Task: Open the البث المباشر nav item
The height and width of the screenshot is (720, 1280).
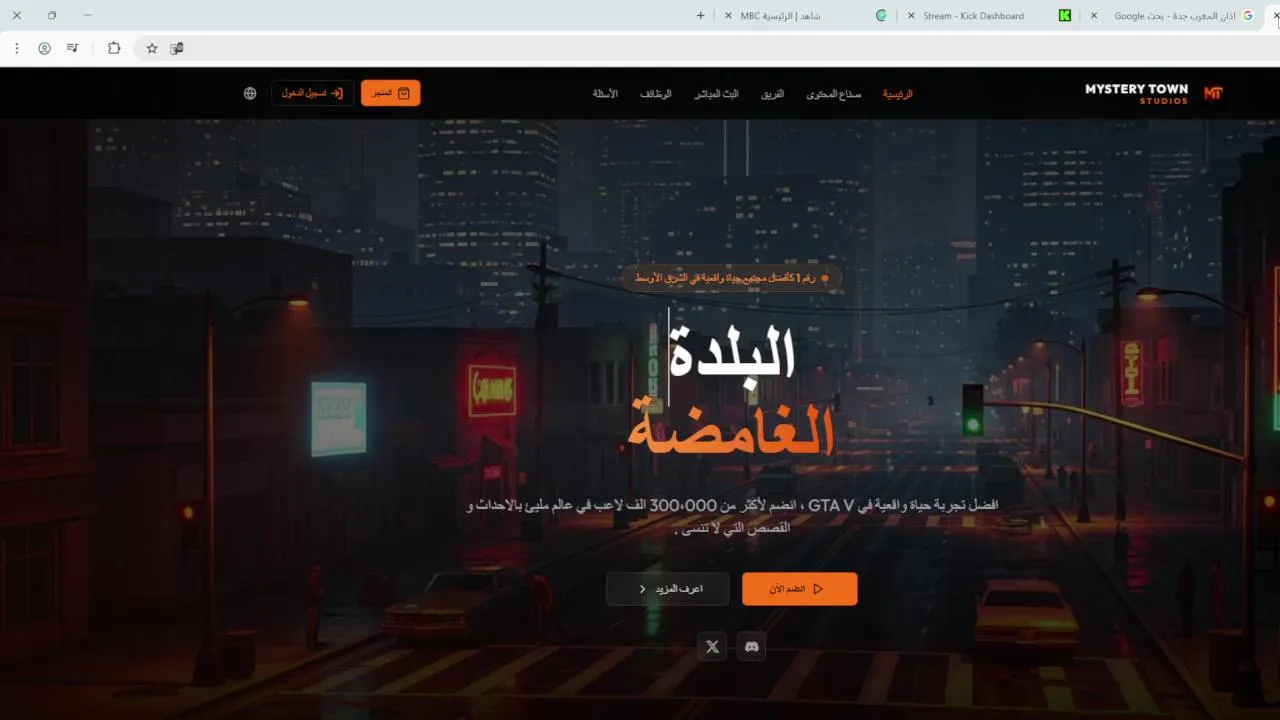Action: point(716,93)
